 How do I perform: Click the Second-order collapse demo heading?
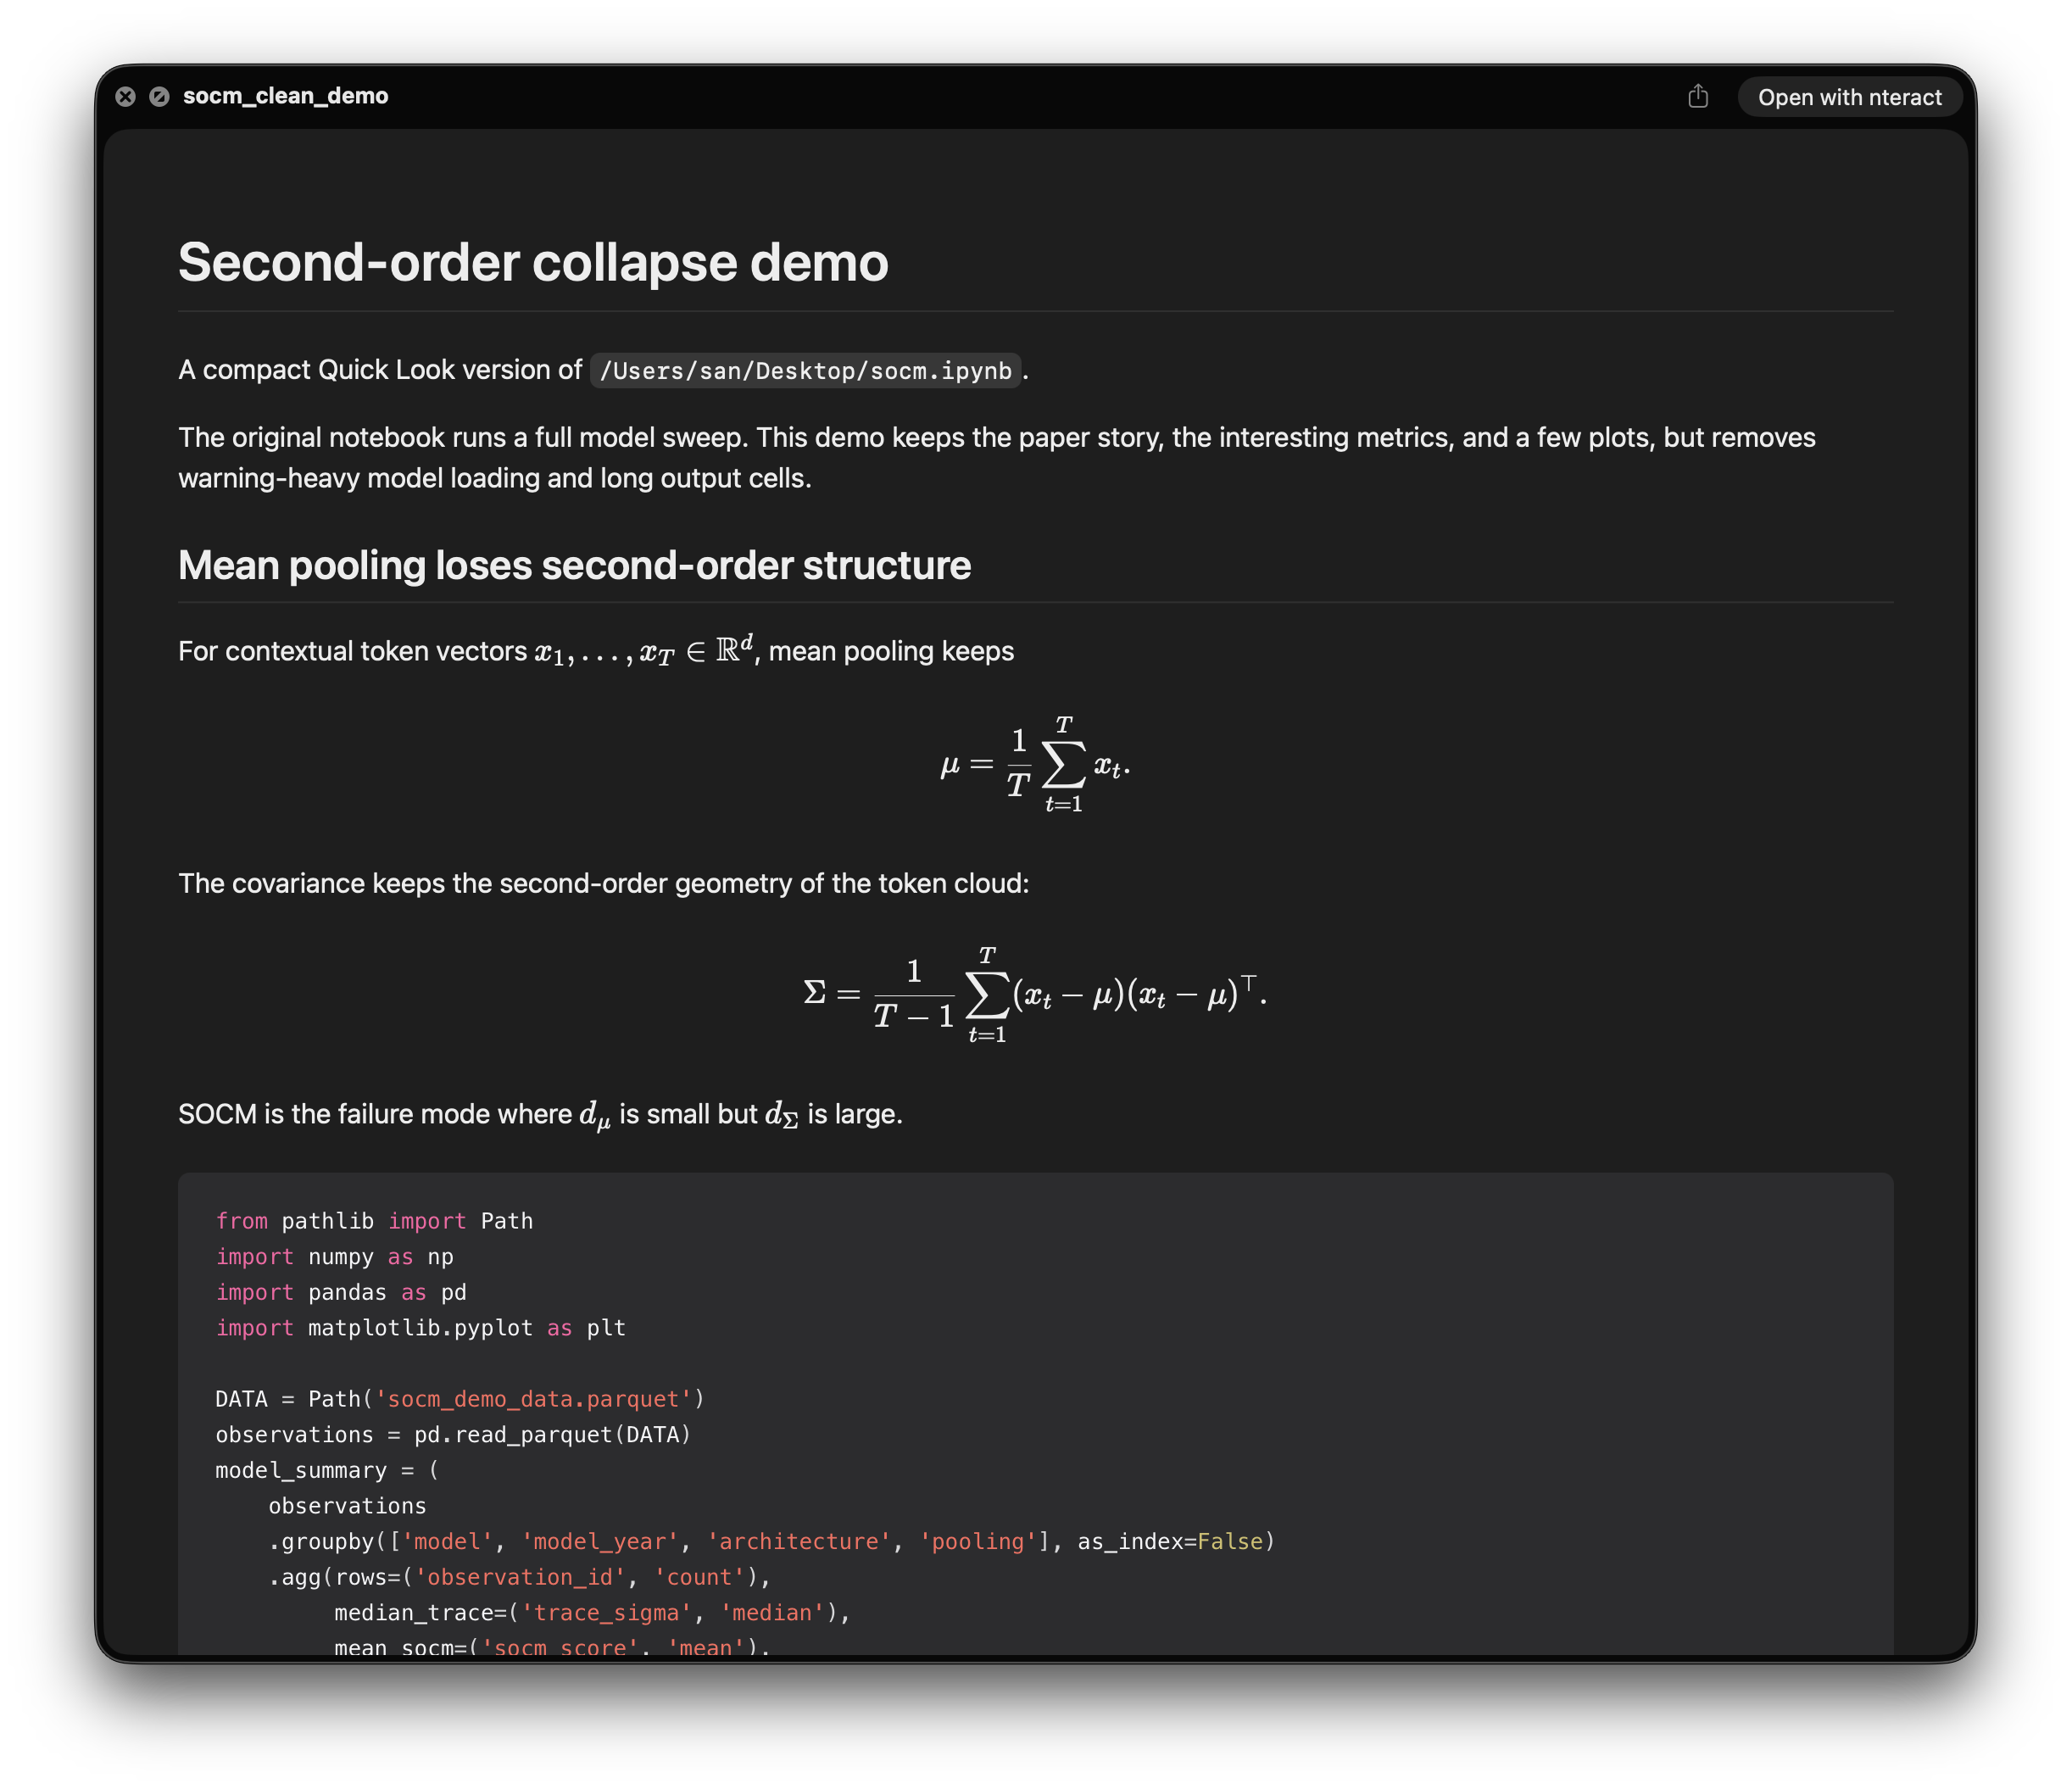point(533,262)
